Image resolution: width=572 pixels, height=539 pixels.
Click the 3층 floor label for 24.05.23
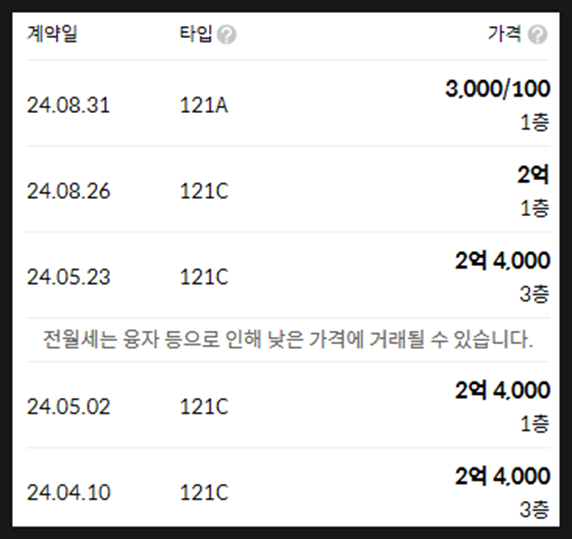click(x=534, y=294)
